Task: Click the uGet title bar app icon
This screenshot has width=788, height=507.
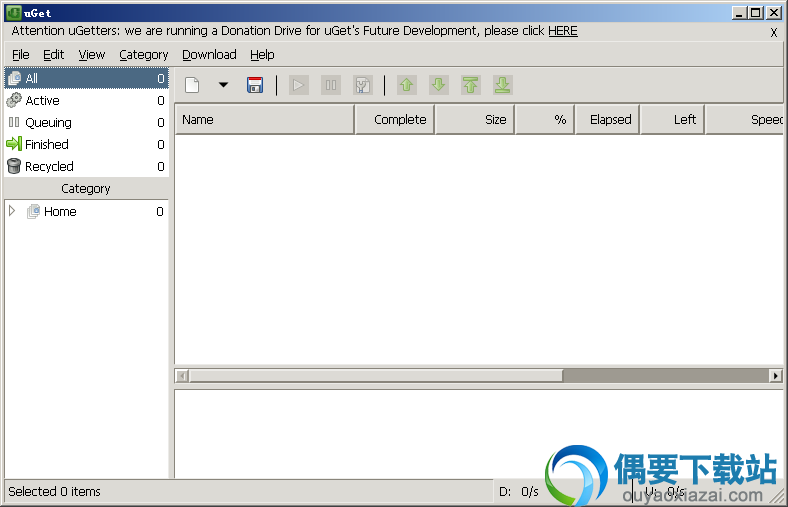Action: point(14,13)
